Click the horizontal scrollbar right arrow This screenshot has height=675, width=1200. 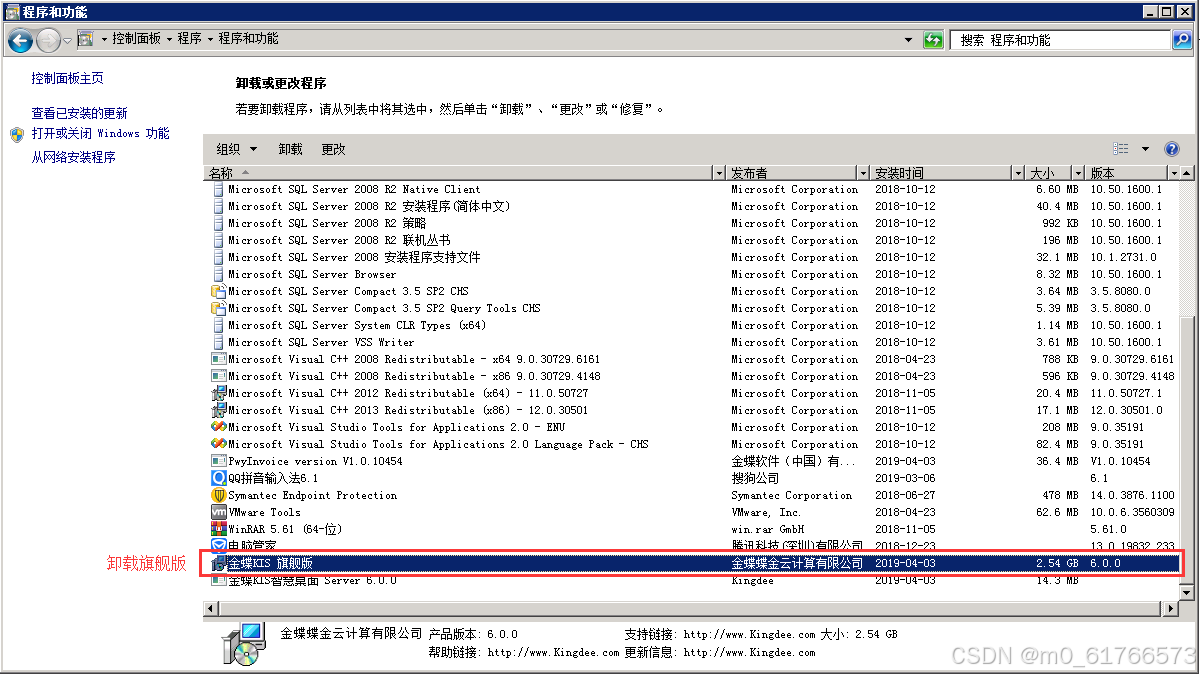(1171, 608)
